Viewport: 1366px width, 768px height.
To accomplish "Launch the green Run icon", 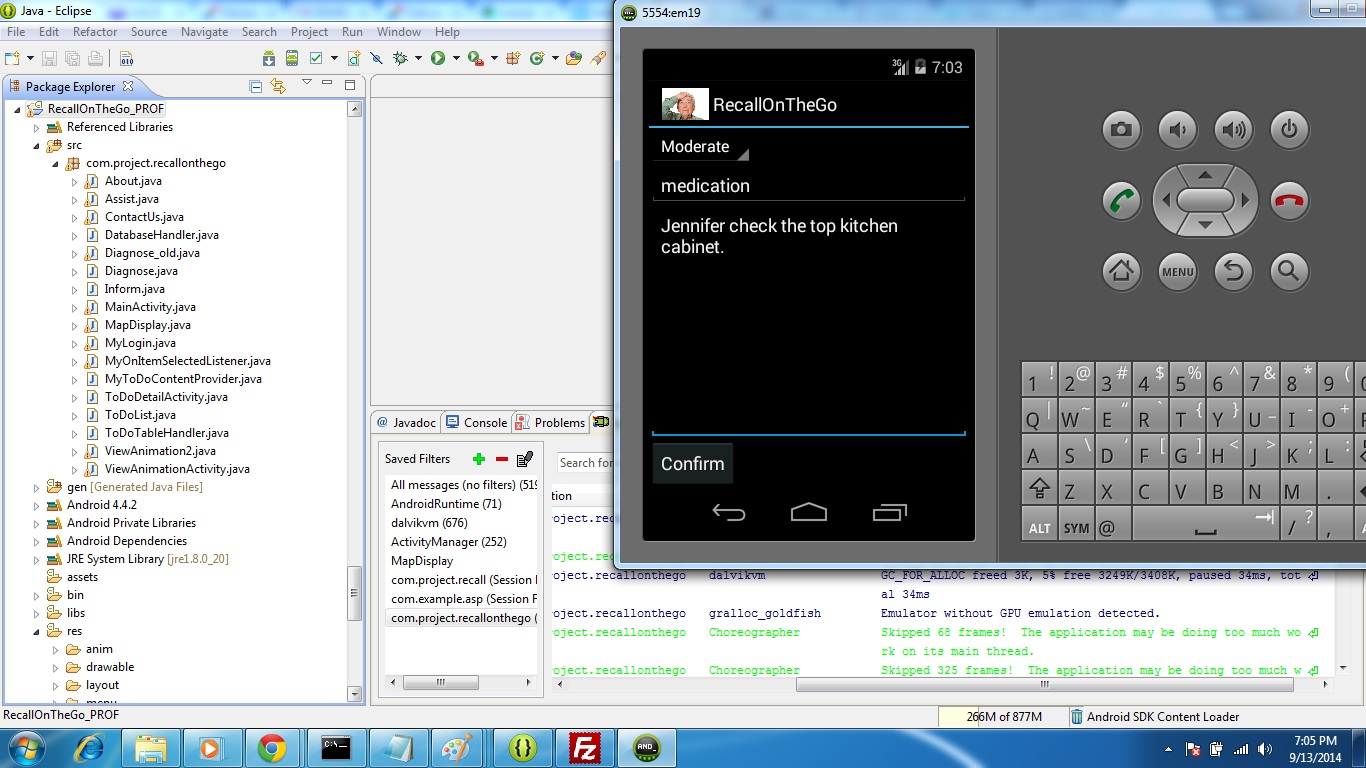I will [x=438, y=58].
